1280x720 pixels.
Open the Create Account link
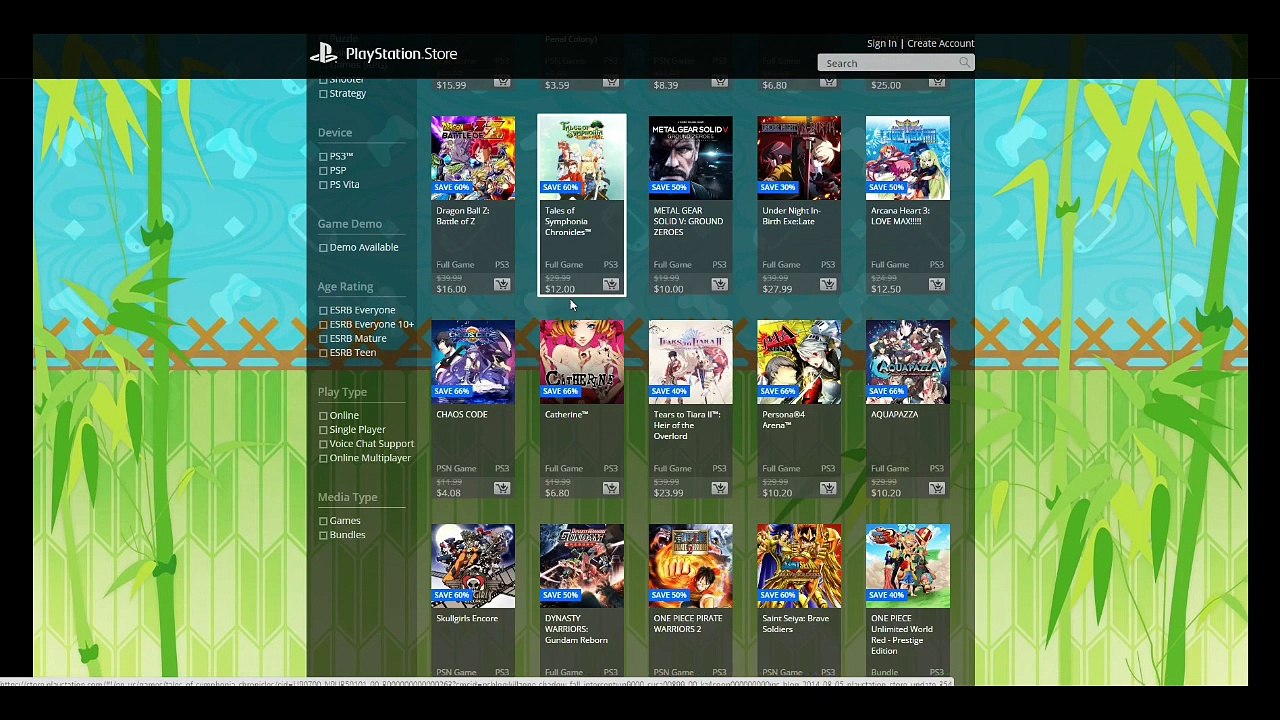pyautogui.click(x=940, y=44)
